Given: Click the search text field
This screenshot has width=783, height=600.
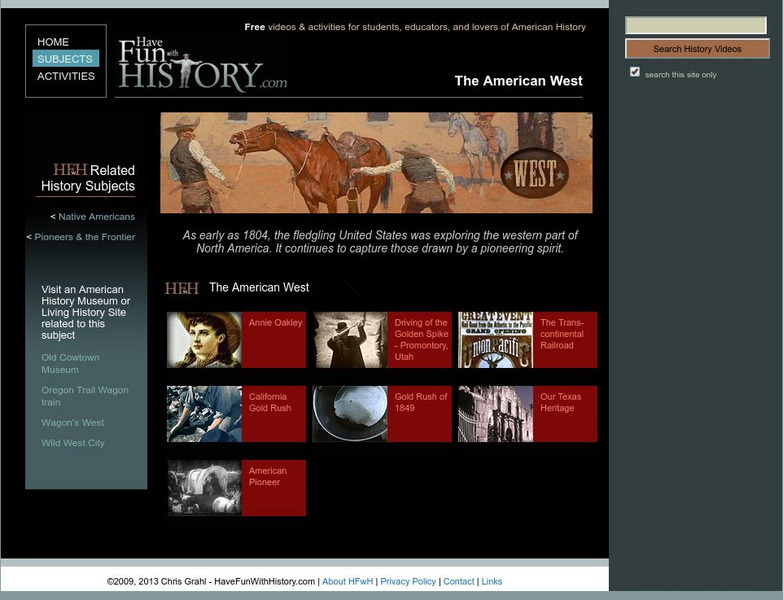Looking at the screenshot, I should (696, 25).
